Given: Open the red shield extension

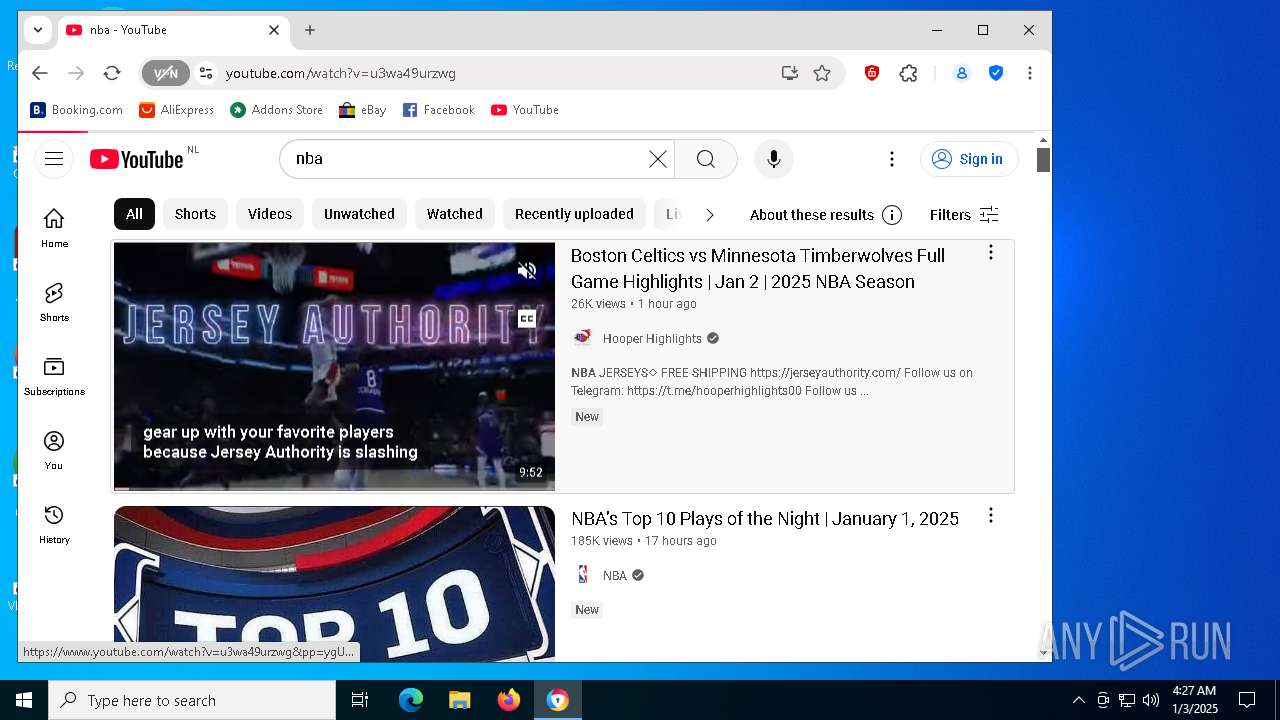Looking at the screenshot, I should point(872,73).
